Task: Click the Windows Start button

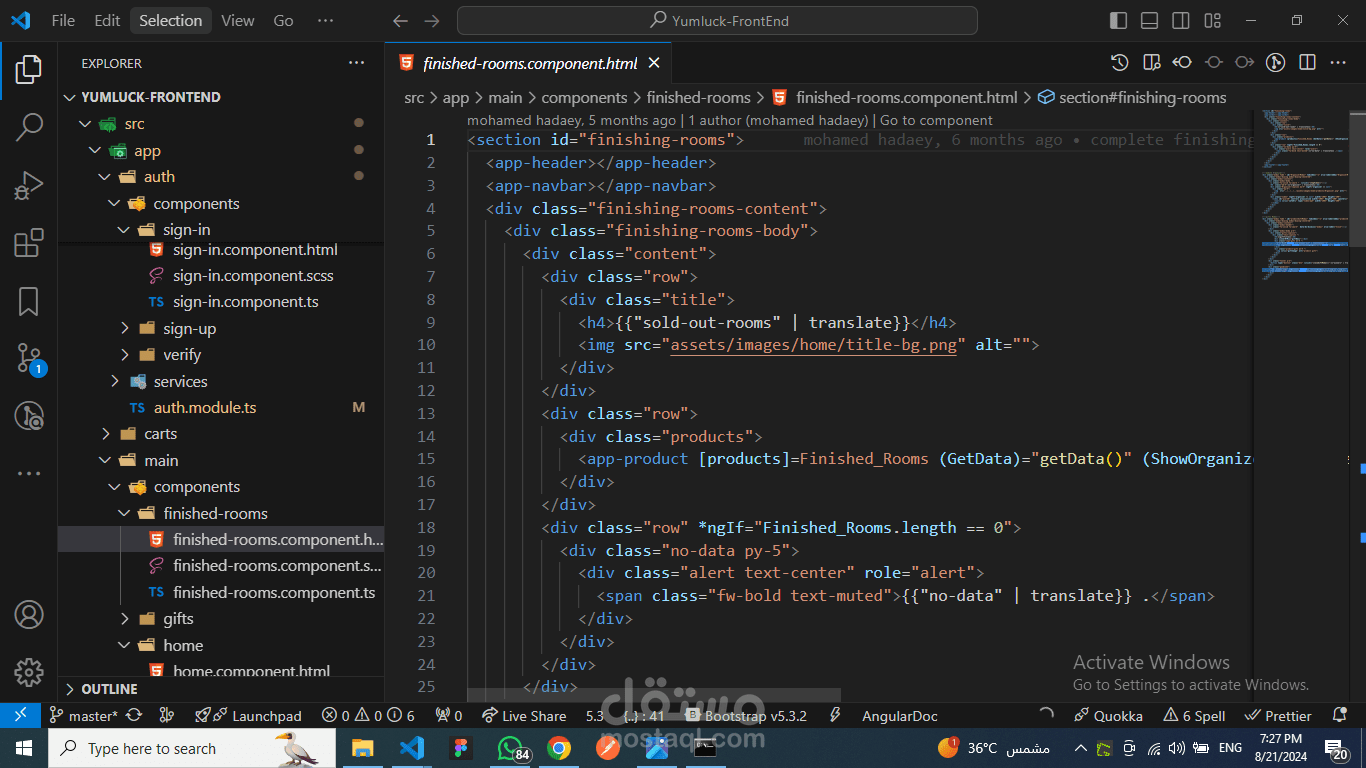Action: (x=24, y=748)
